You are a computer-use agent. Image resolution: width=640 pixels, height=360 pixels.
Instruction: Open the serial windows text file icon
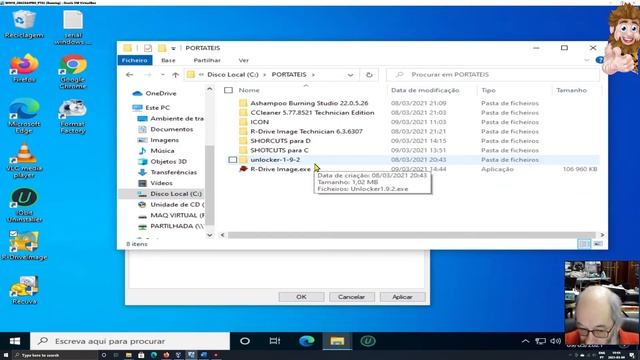pyautogui.click(x=73, y=27)
